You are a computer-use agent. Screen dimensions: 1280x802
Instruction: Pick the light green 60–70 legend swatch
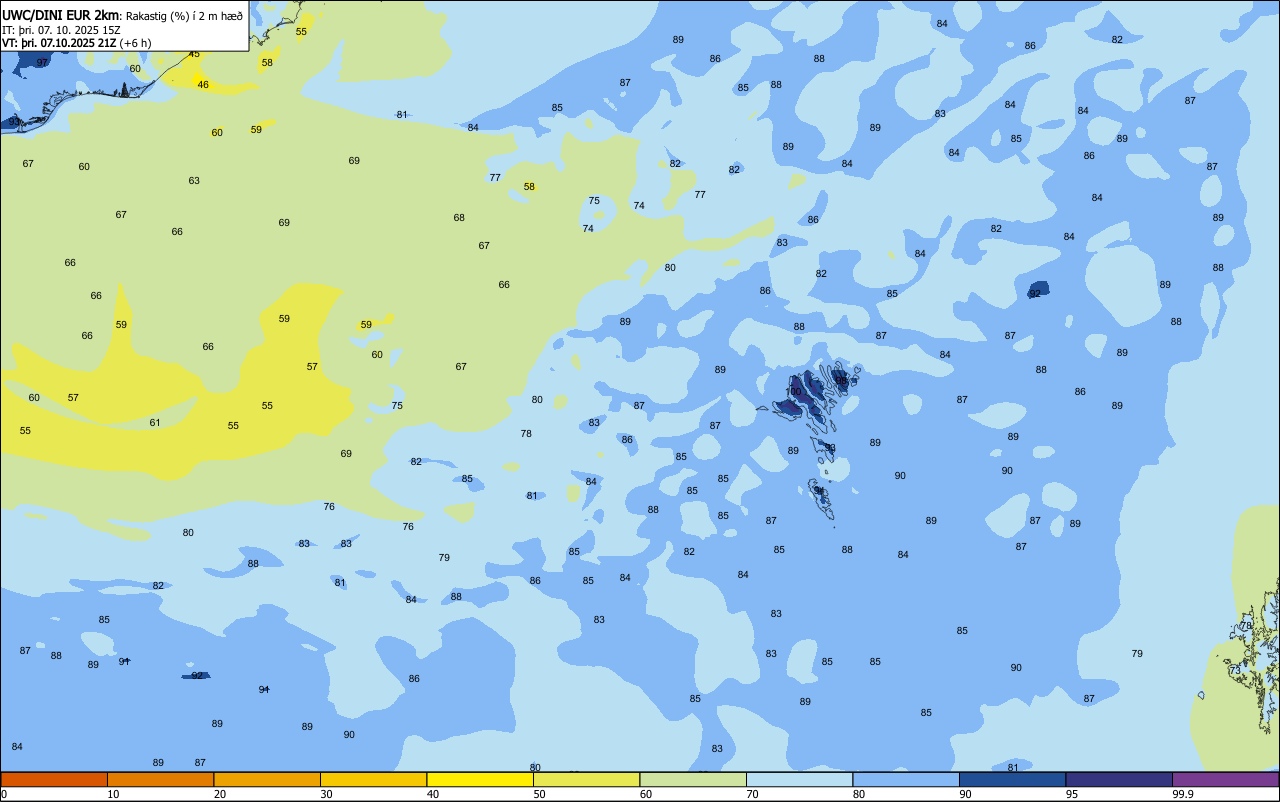pyautogui.click(x=693, y=779)
